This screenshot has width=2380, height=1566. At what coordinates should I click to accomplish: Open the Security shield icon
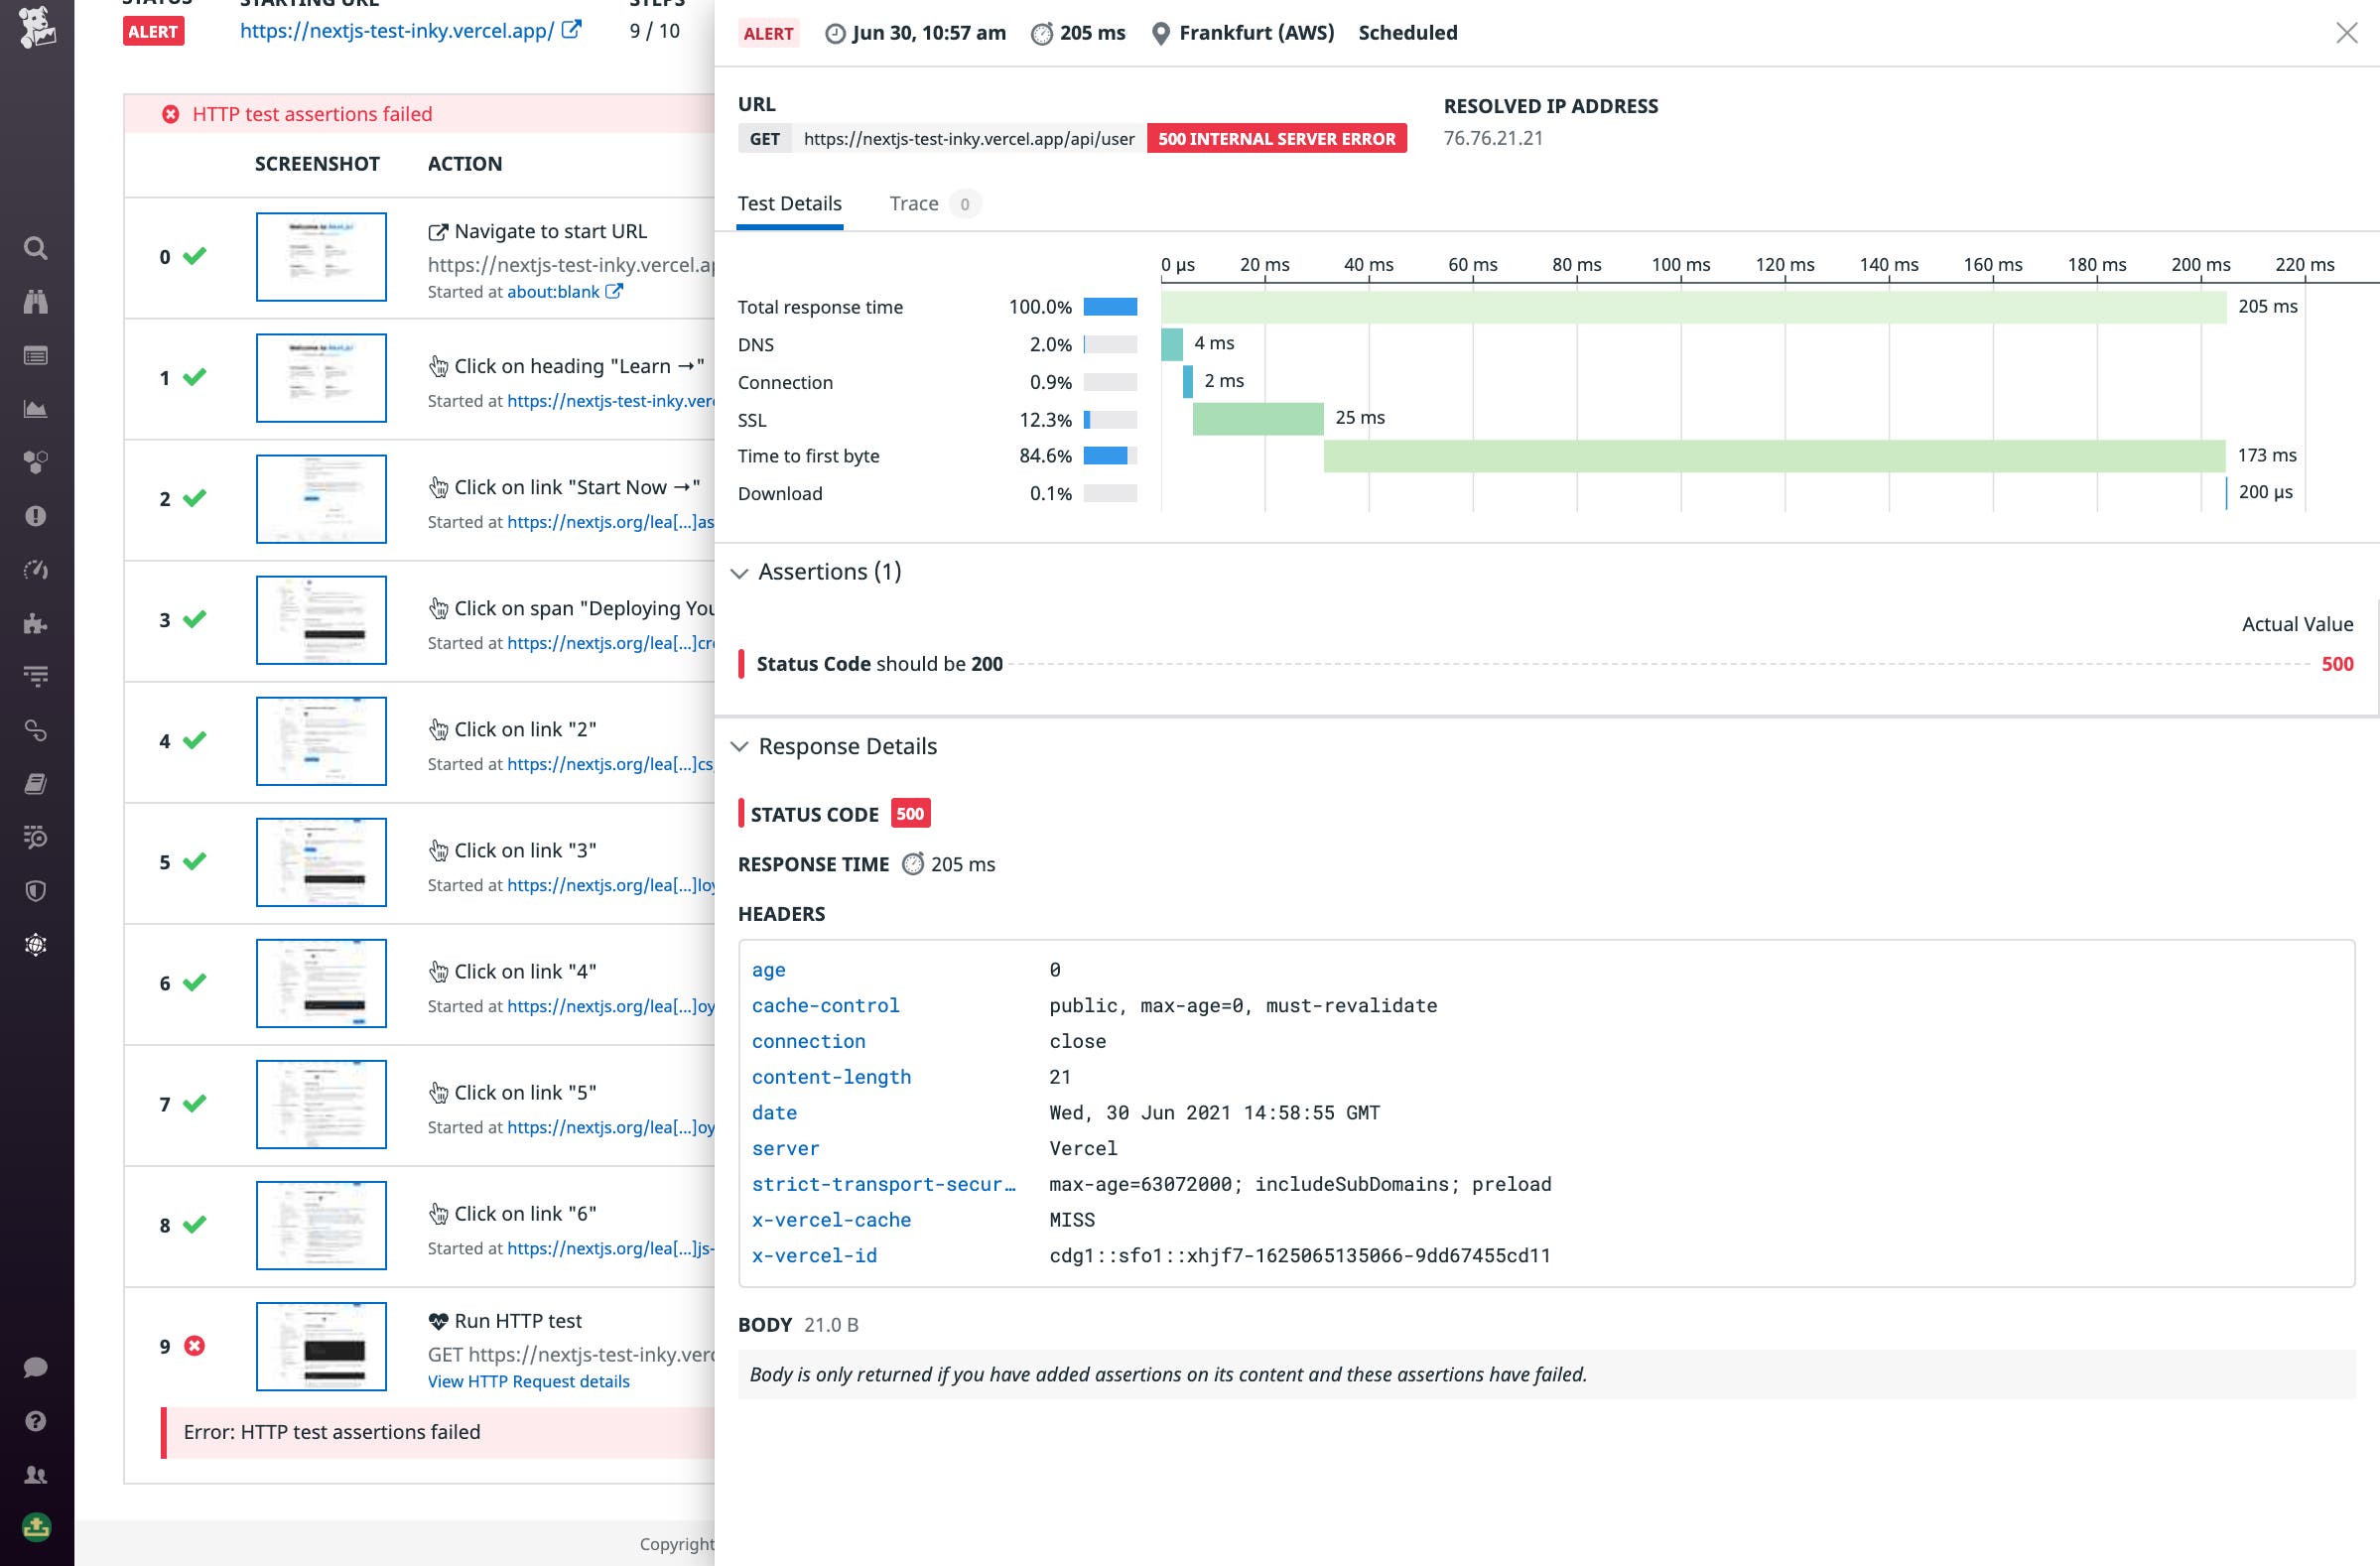36,892
